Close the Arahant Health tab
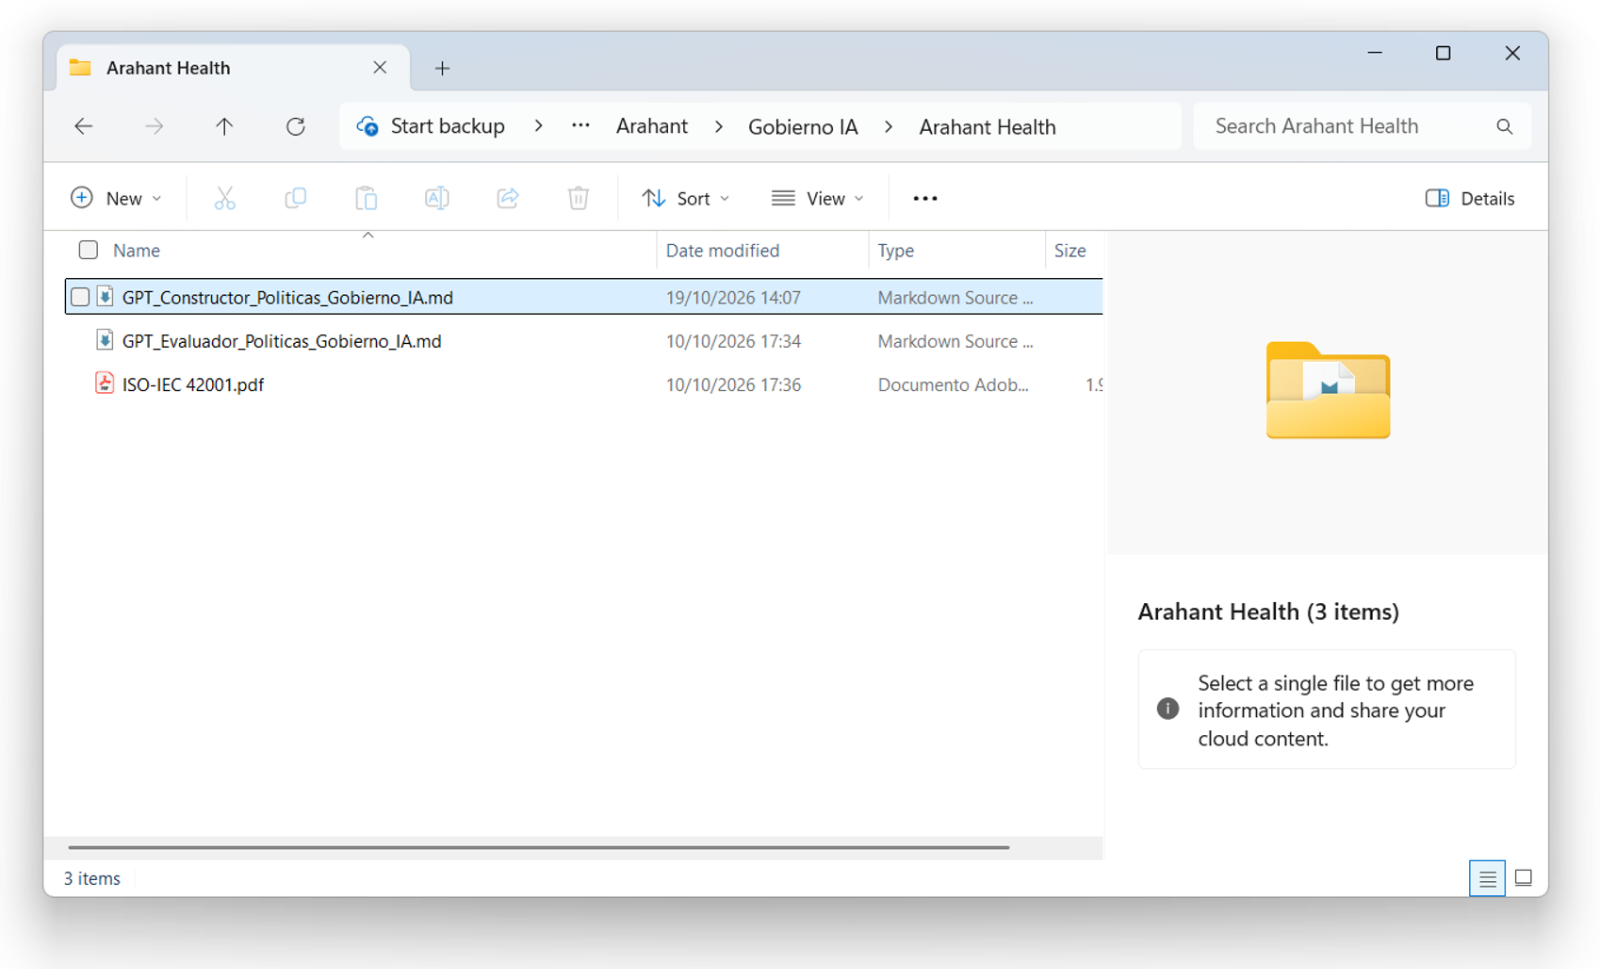 tap(380, 67)
